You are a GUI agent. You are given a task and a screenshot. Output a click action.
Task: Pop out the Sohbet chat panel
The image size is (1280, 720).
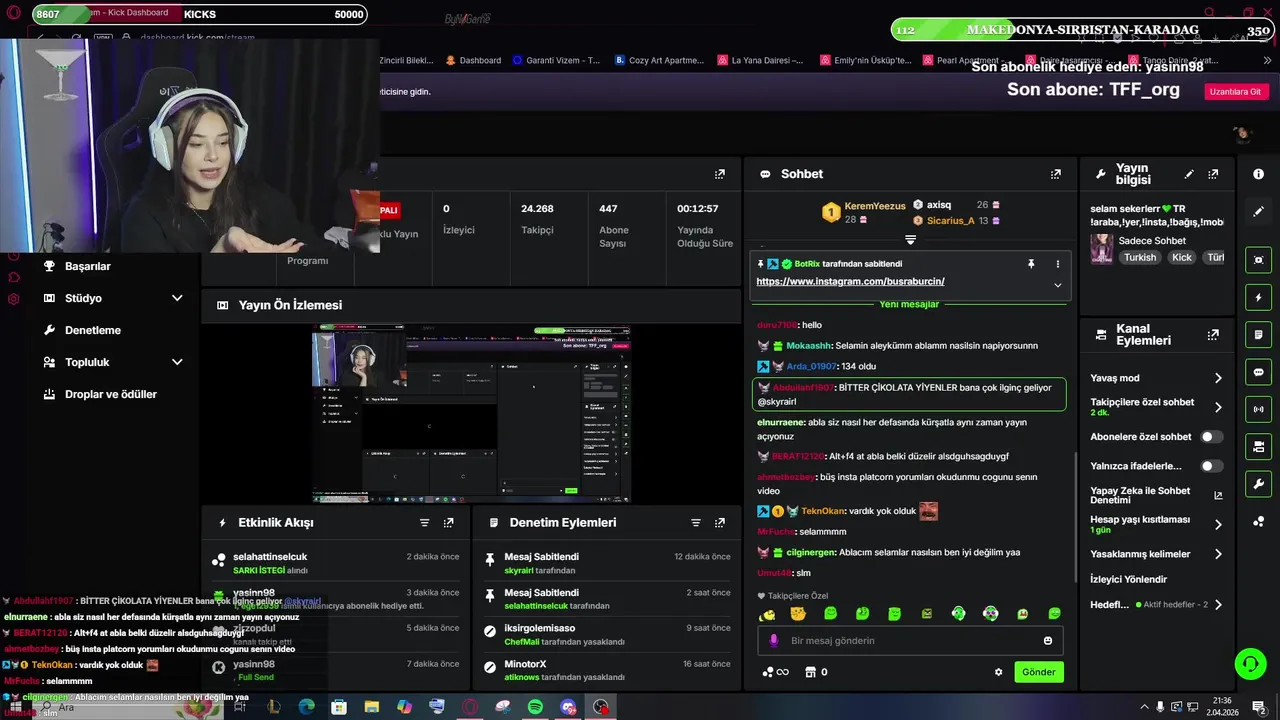1055,174
